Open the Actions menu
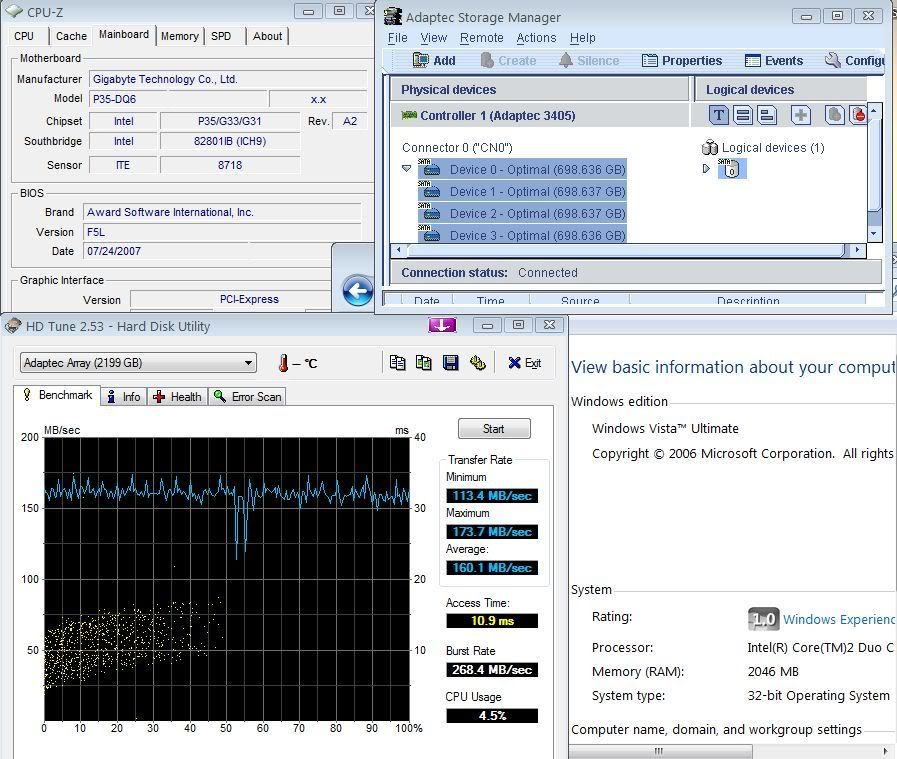The image size is (897, 759). 536,38
